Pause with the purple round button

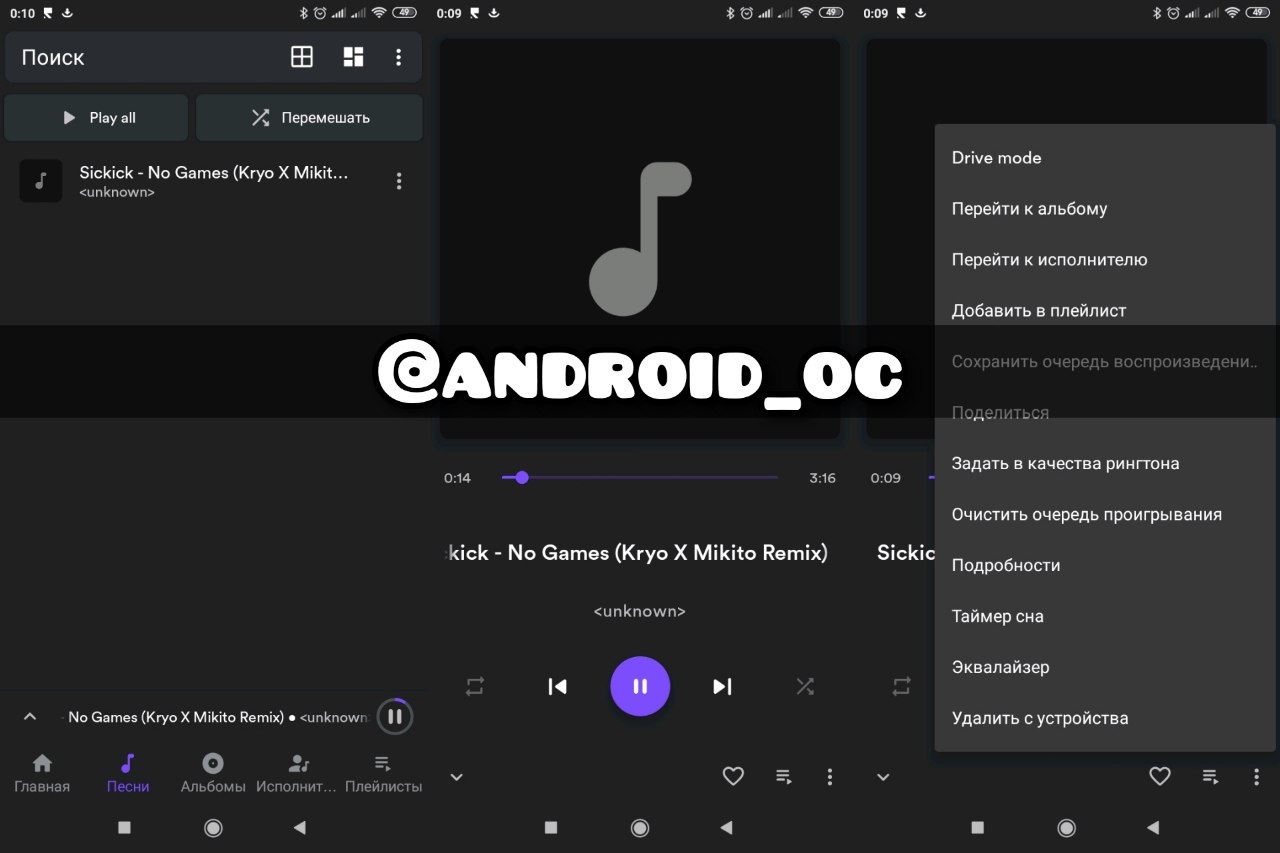(640, 686)
